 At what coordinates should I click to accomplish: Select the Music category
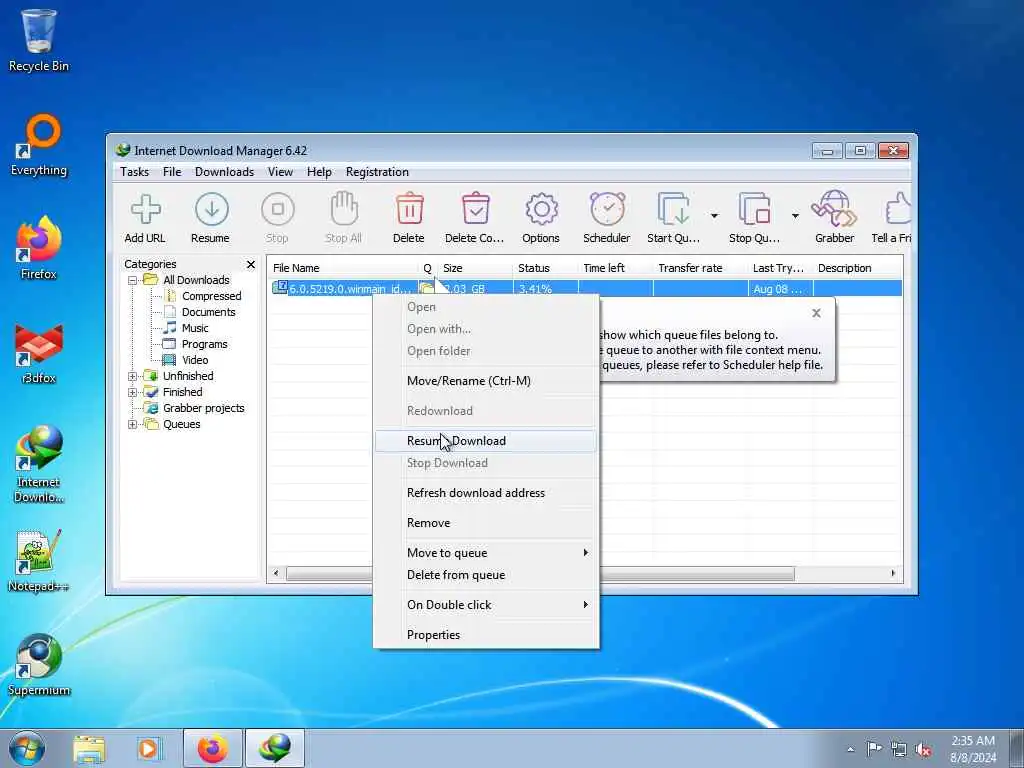pyautogui.click(x=194, y=328)
